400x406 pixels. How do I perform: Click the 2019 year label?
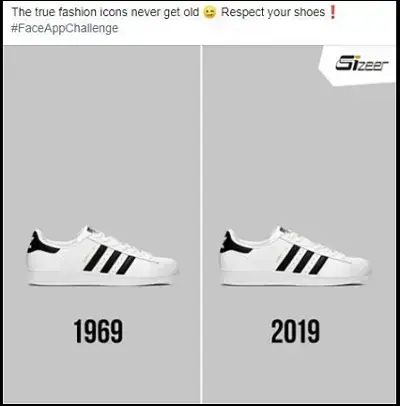coord(295,331)
